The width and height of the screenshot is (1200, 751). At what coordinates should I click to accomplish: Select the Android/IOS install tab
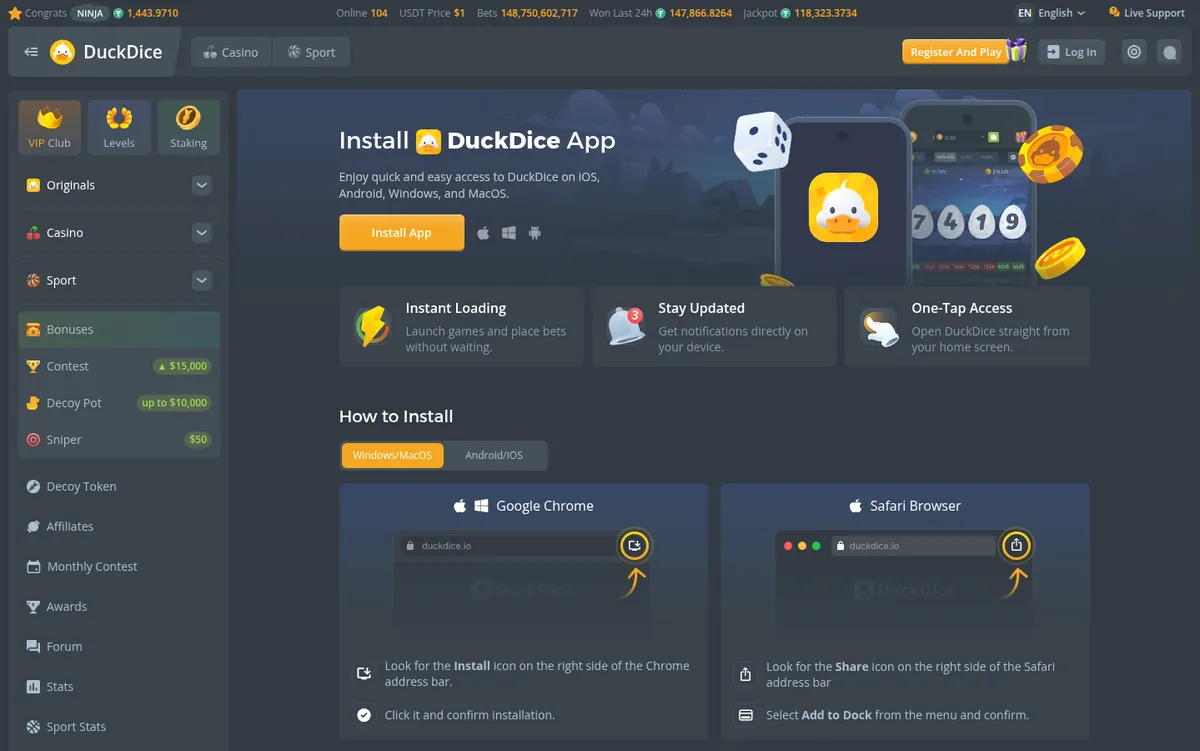[x=494, y=455]
